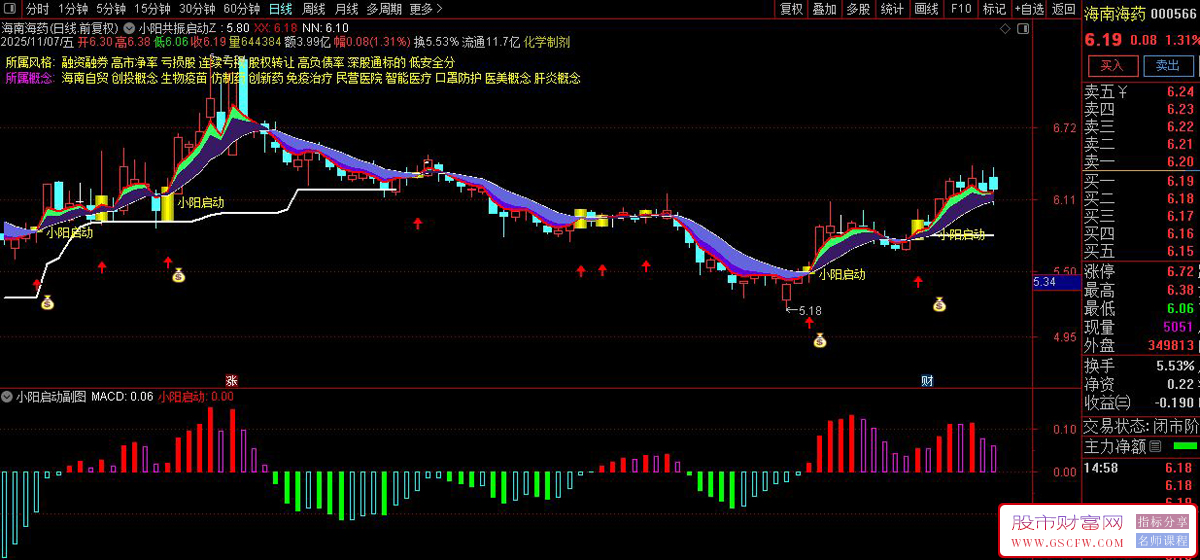Click the money bag icon below 5.18 low
The height and width of the screenshot is (560, 1200).
tap(820, 340)
